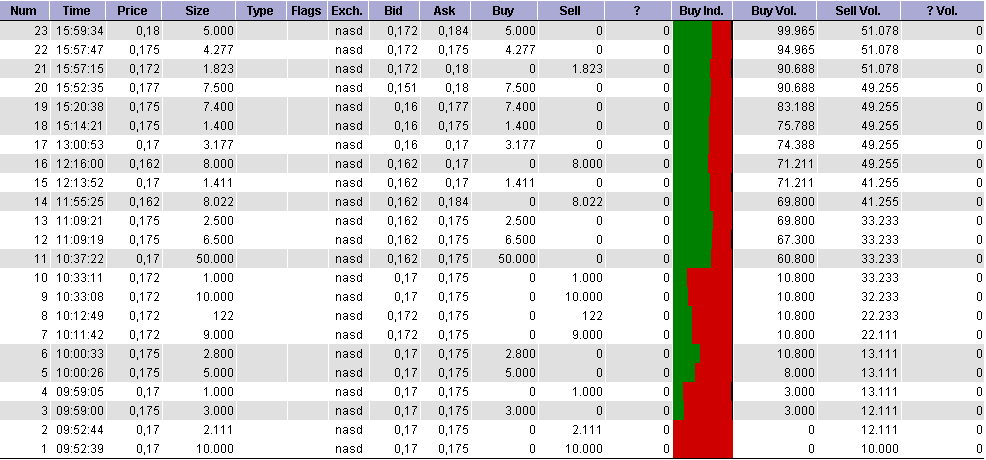This screenshot has height=460, width=986.
Task: Click the price 0,18 in row 23
Action: point(148,30)
